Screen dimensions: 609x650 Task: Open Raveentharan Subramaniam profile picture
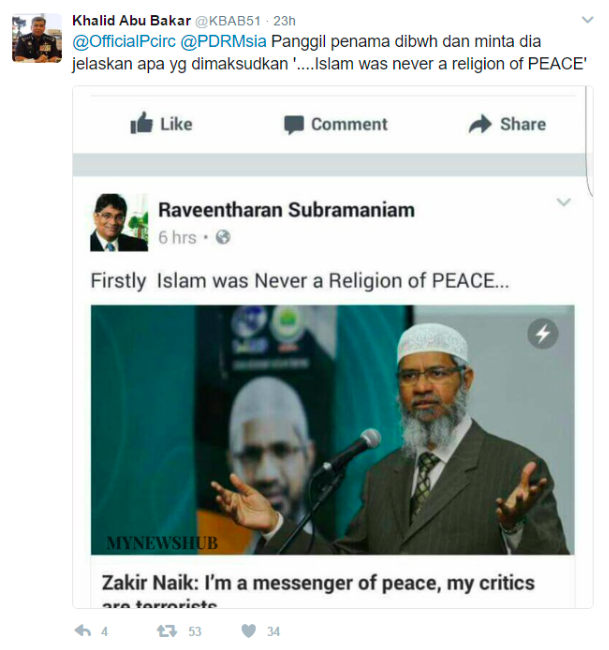pyautogui.click(x=119, y=222)
